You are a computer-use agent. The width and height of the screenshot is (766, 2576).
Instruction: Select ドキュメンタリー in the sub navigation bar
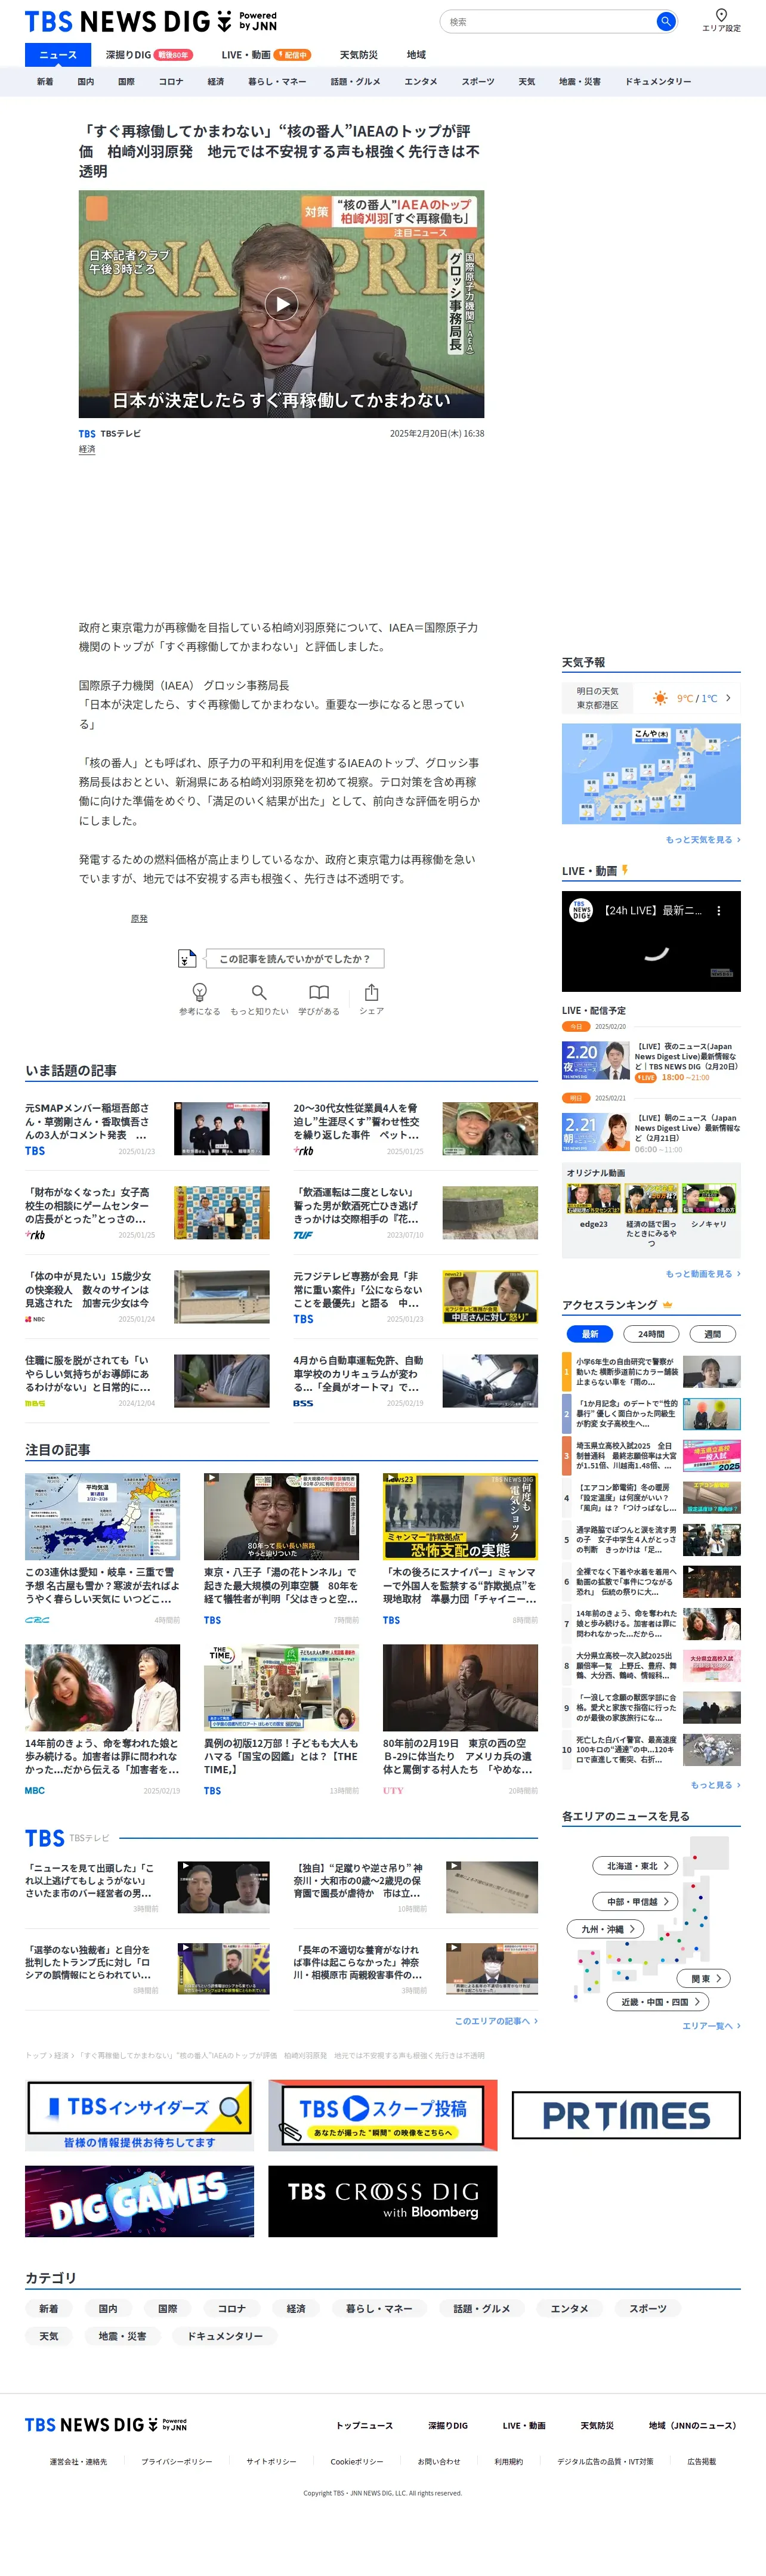(658, 82)
